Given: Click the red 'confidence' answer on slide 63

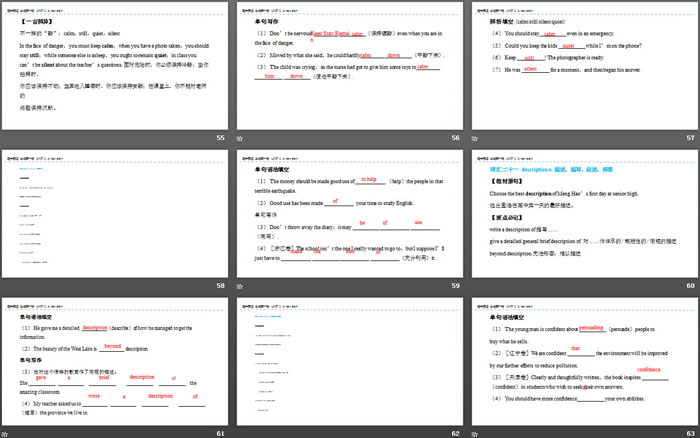Looking at the screenshot, I should click(x=649, y=370).
